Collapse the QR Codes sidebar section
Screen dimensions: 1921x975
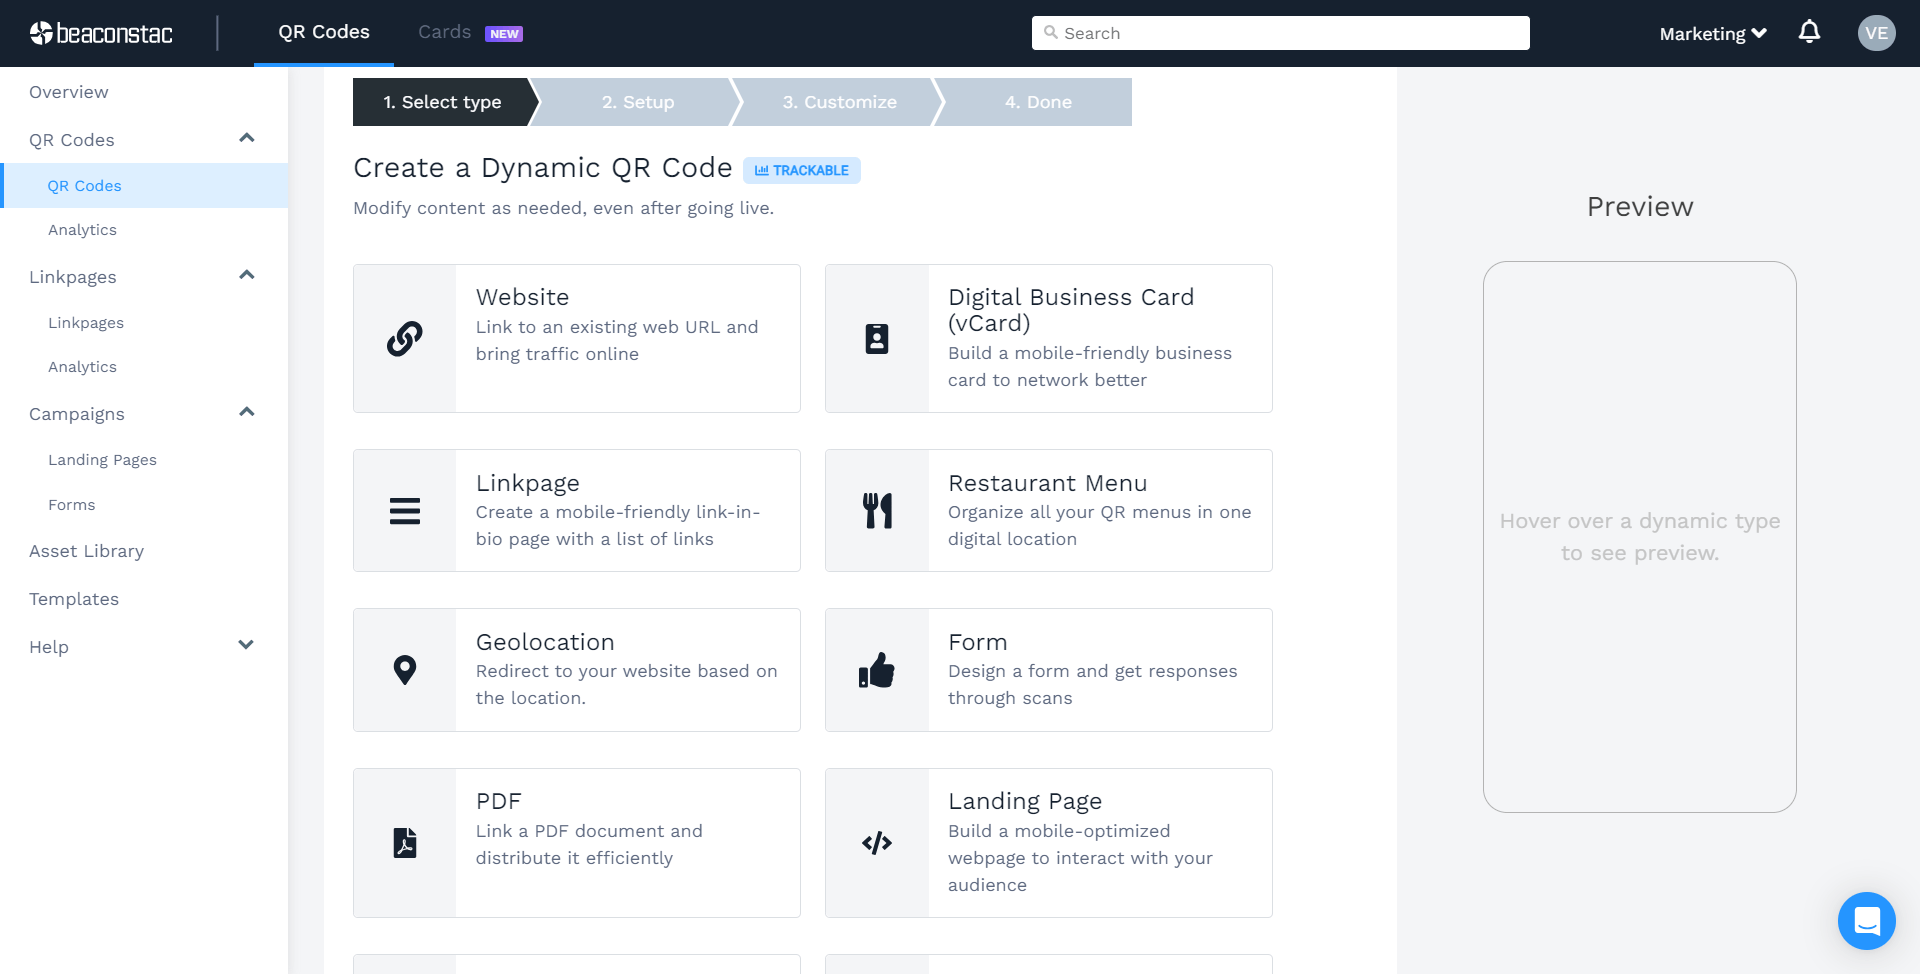pos(247,138)
